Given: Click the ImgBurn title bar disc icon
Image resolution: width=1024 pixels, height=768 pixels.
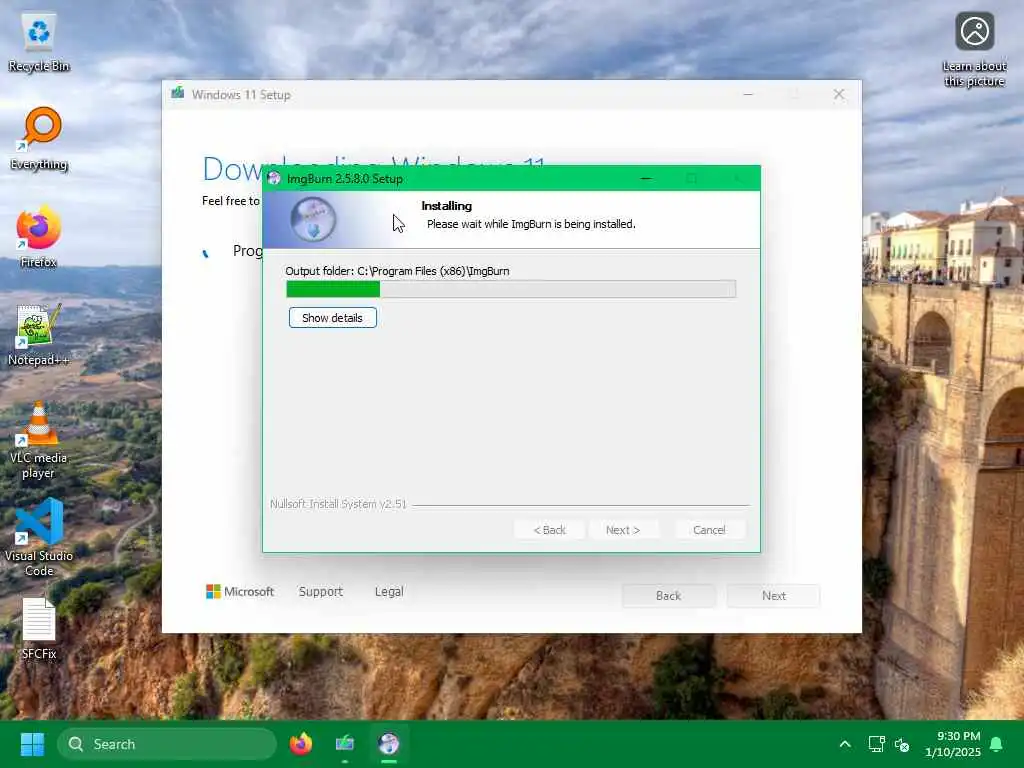Looking at the screenshot, I should 274,178.
